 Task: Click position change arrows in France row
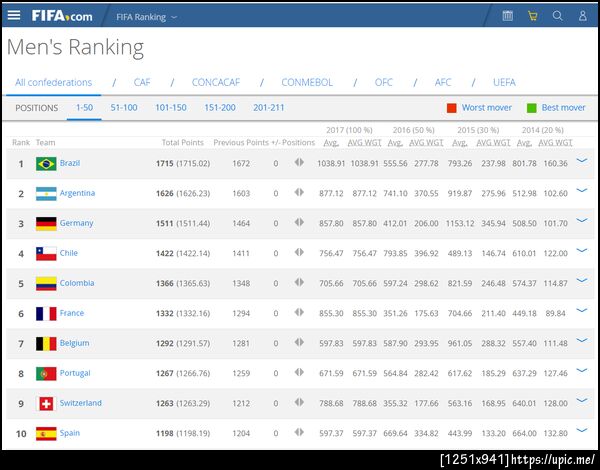[x=299, y=312]
